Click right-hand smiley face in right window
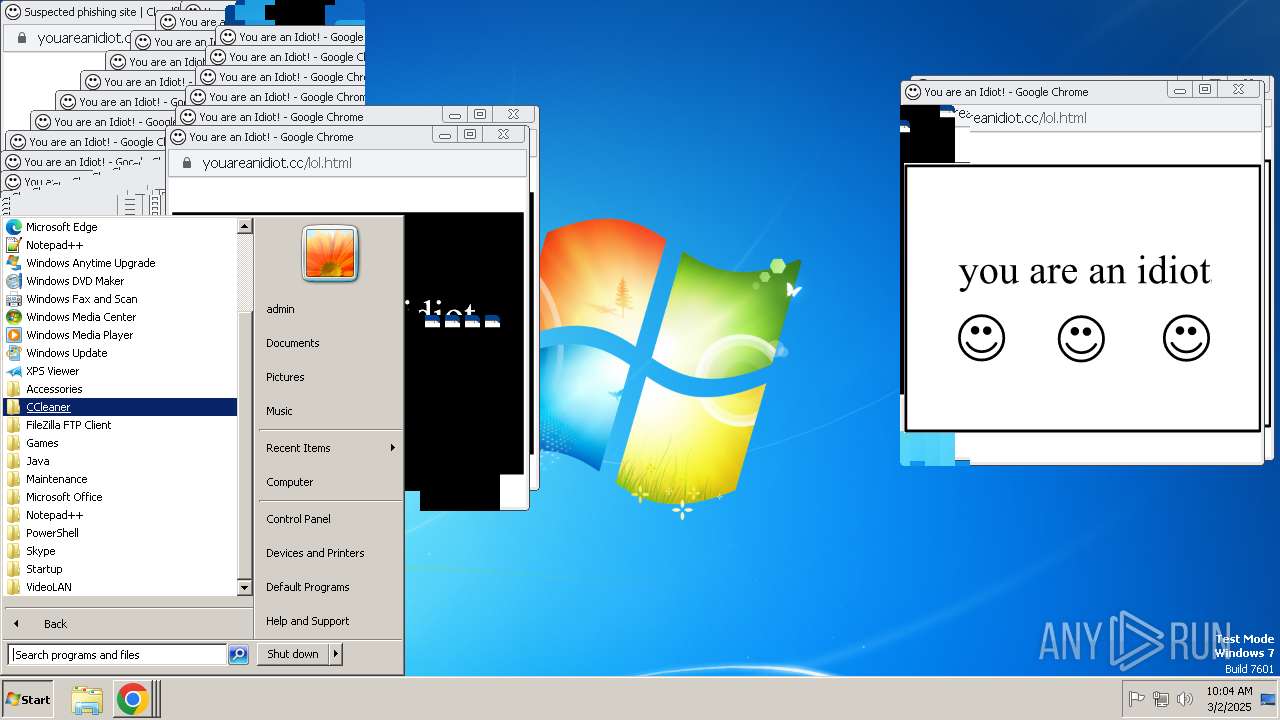This screenshot has width=1280, height=720. 1186,338
